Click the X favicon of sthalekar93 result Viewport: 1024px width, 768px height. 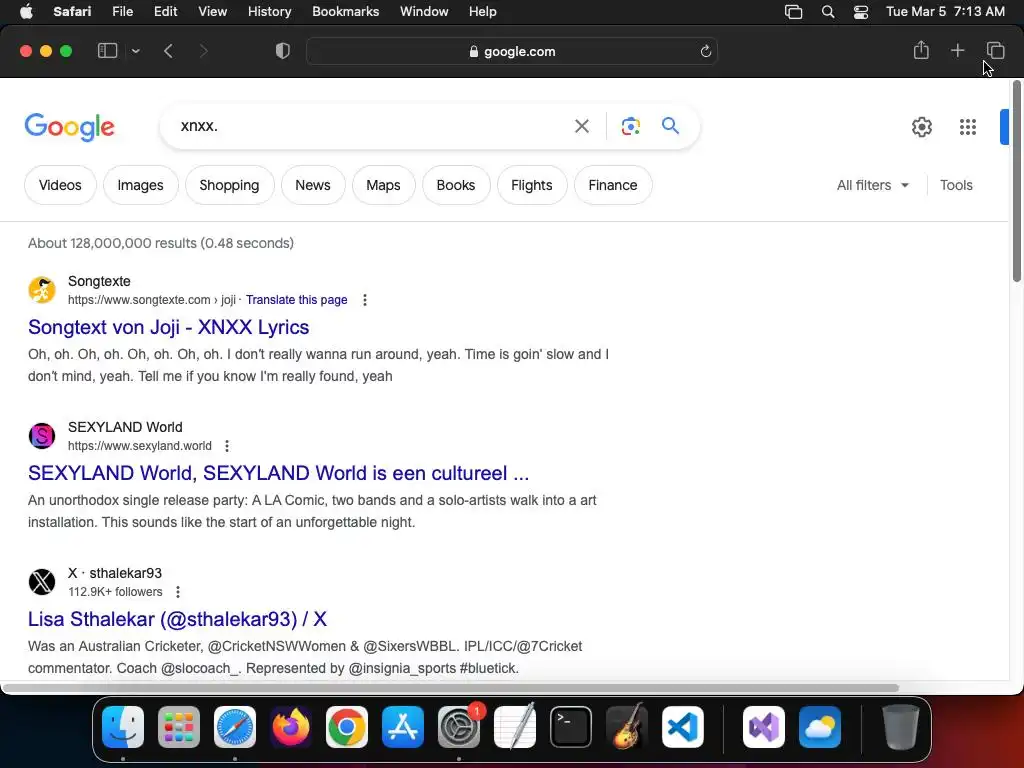click(x=42, y=581)
